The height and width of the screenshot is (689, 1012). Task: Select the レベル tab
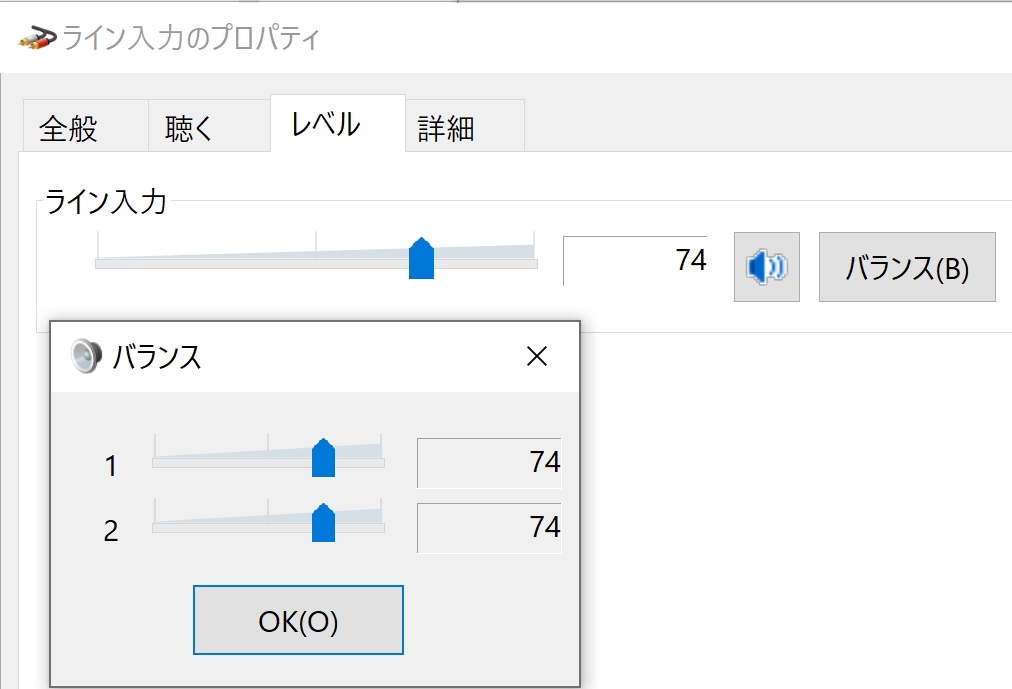[326, 125]
